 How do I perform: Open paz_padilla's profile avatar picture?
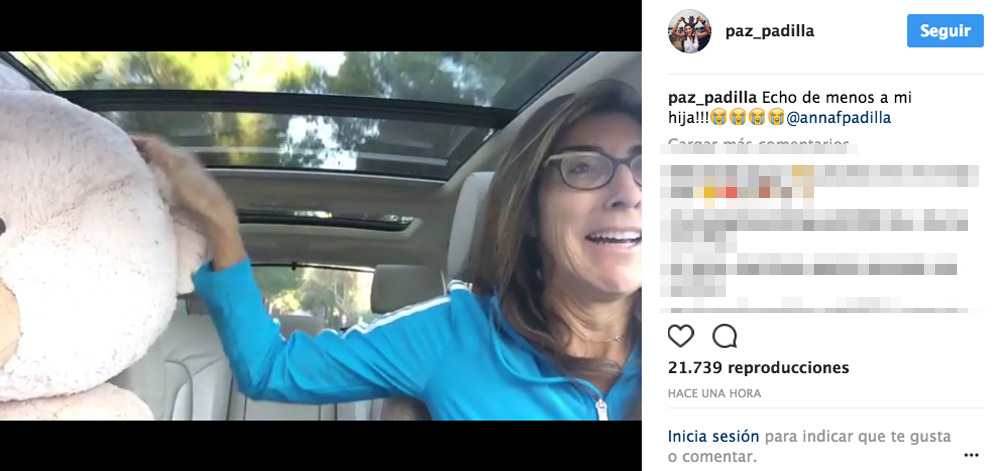(689, 31)
